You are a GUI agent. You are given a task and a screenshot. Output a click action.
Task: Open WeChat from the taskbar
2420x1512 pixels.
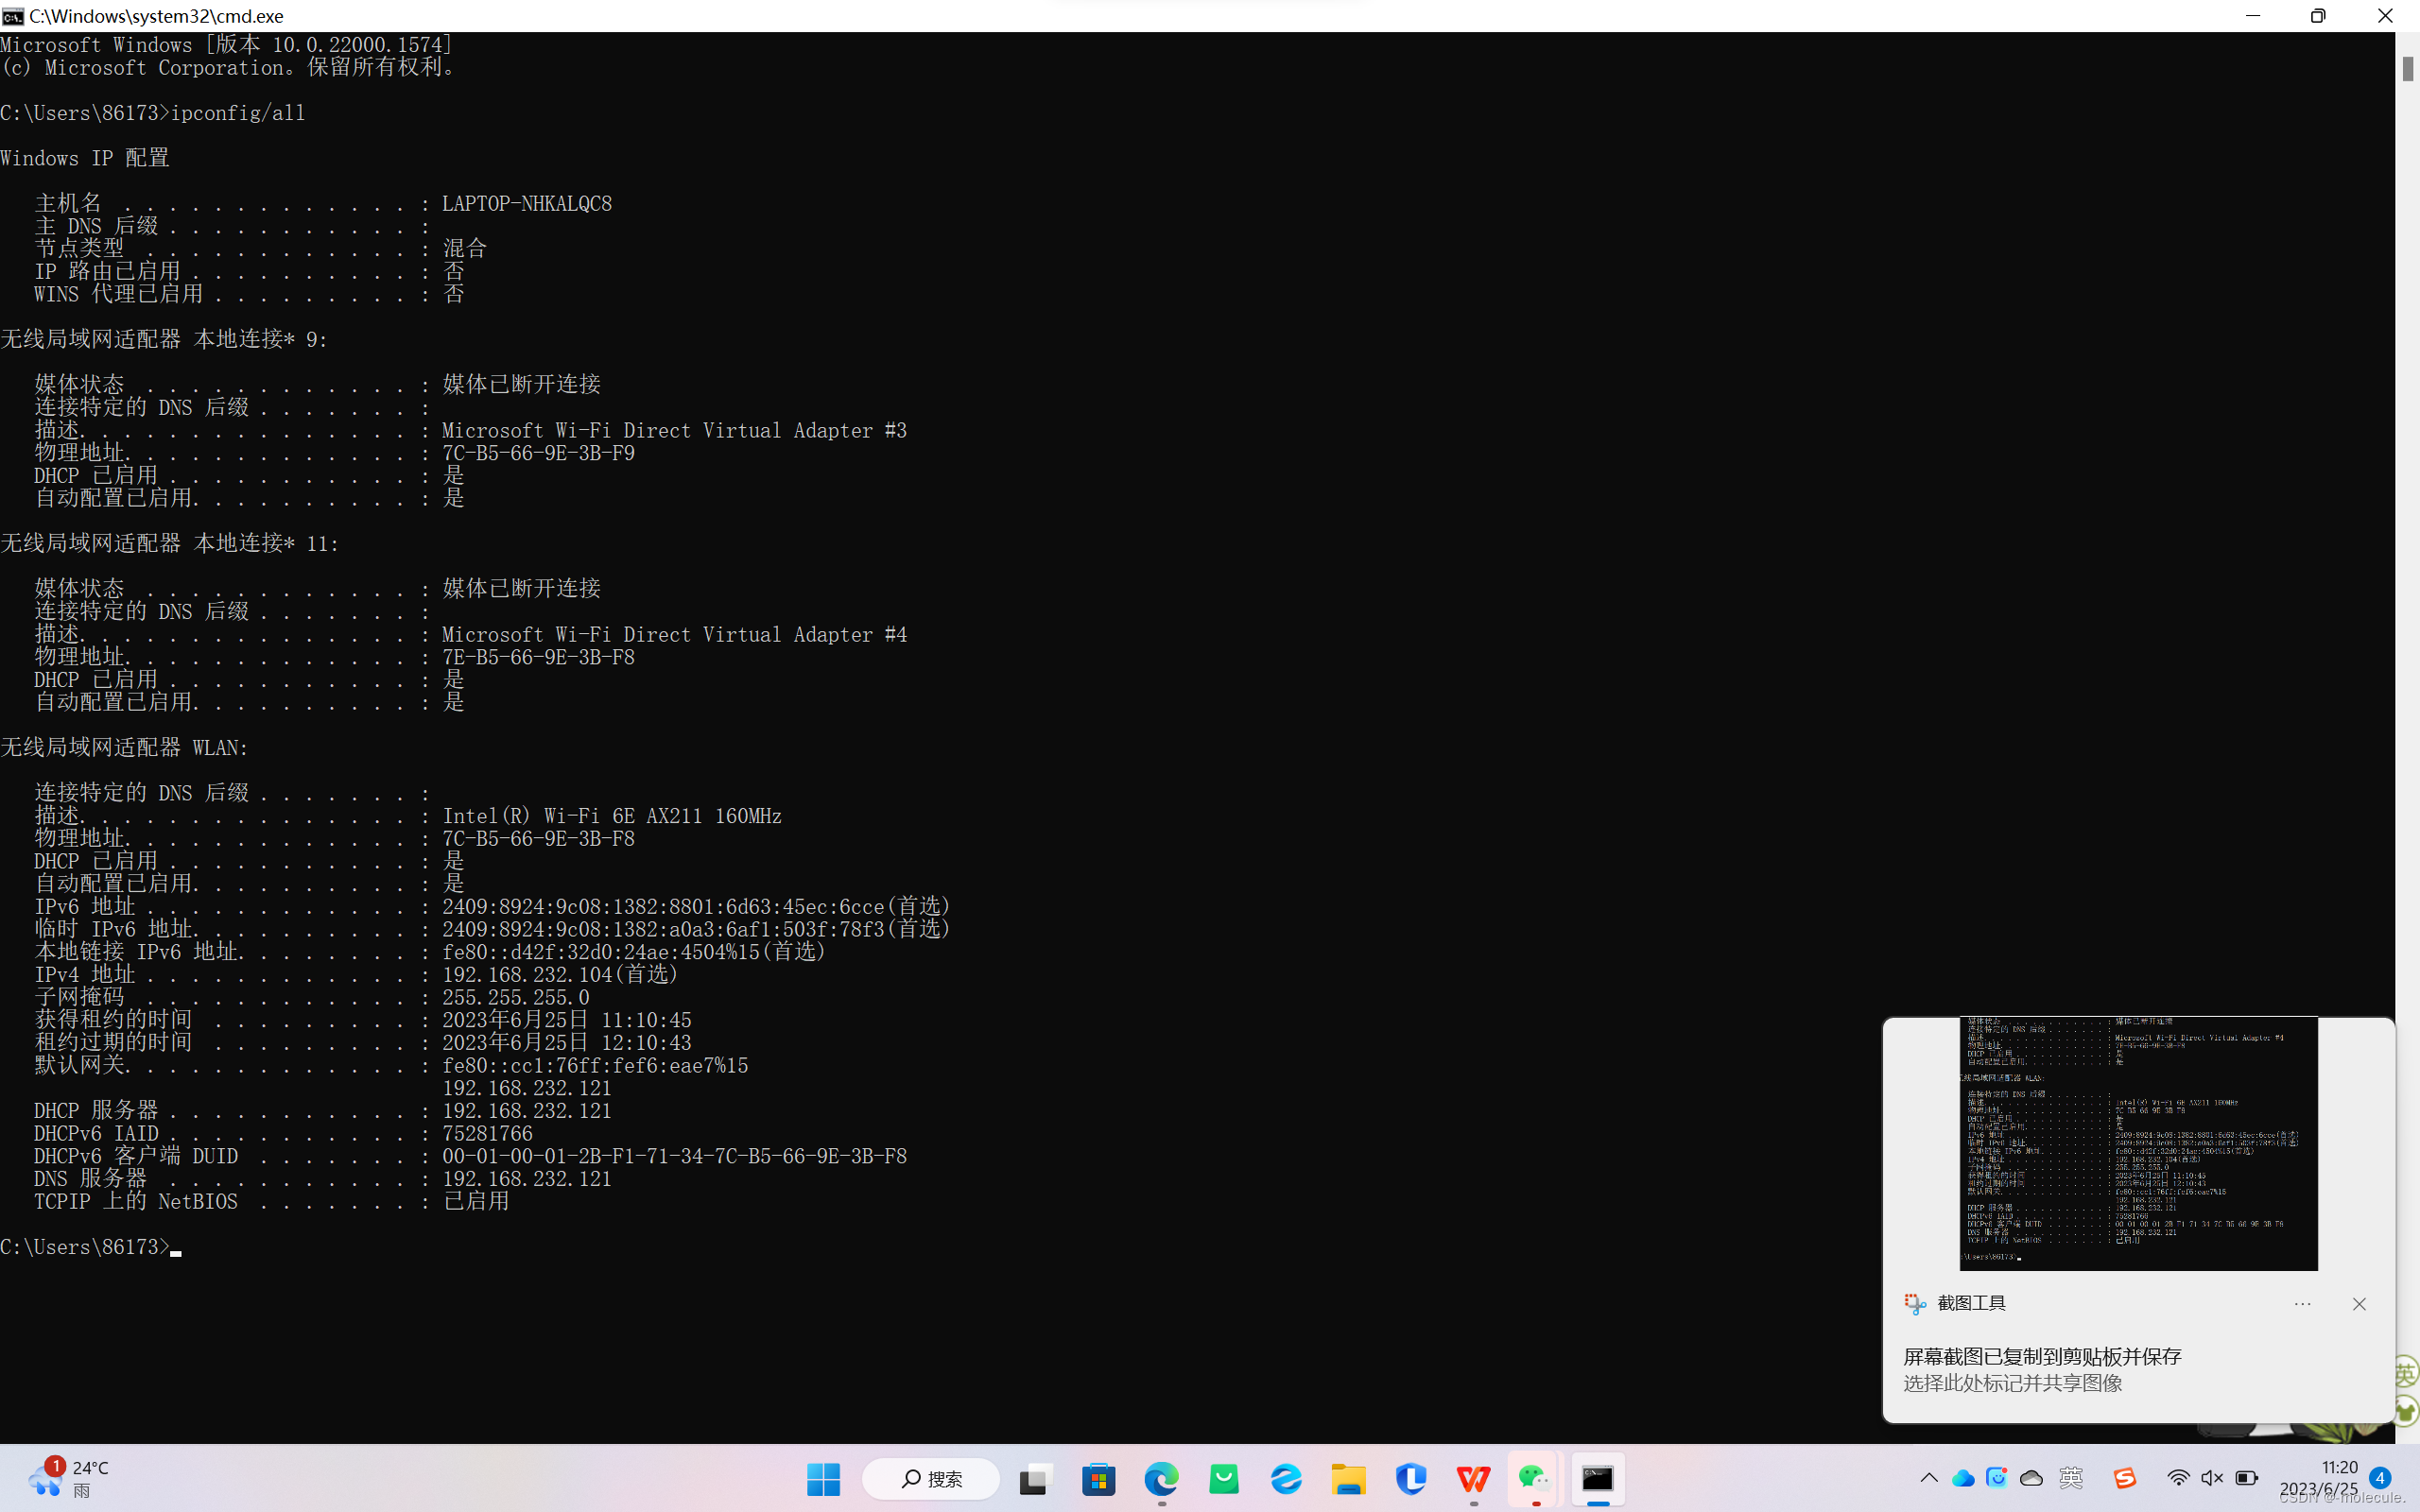(1535, 1478)
